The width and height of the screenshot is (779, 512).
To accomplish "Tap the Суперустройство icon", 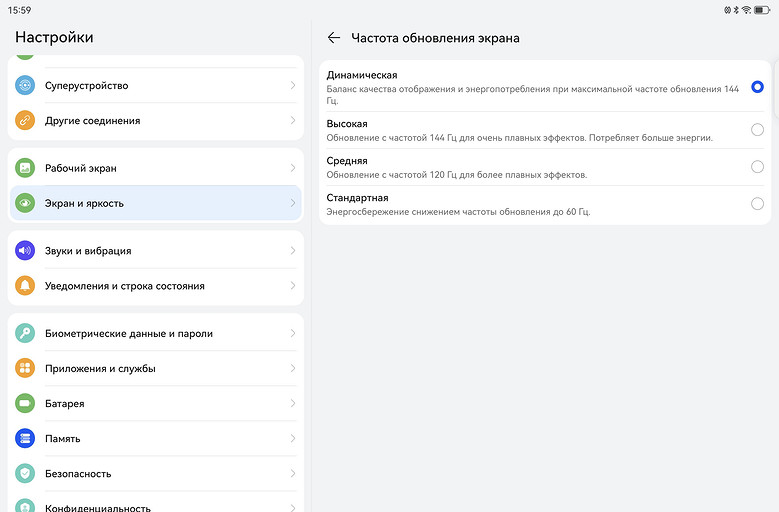I will pyautogui.click(x=25, y=86).
